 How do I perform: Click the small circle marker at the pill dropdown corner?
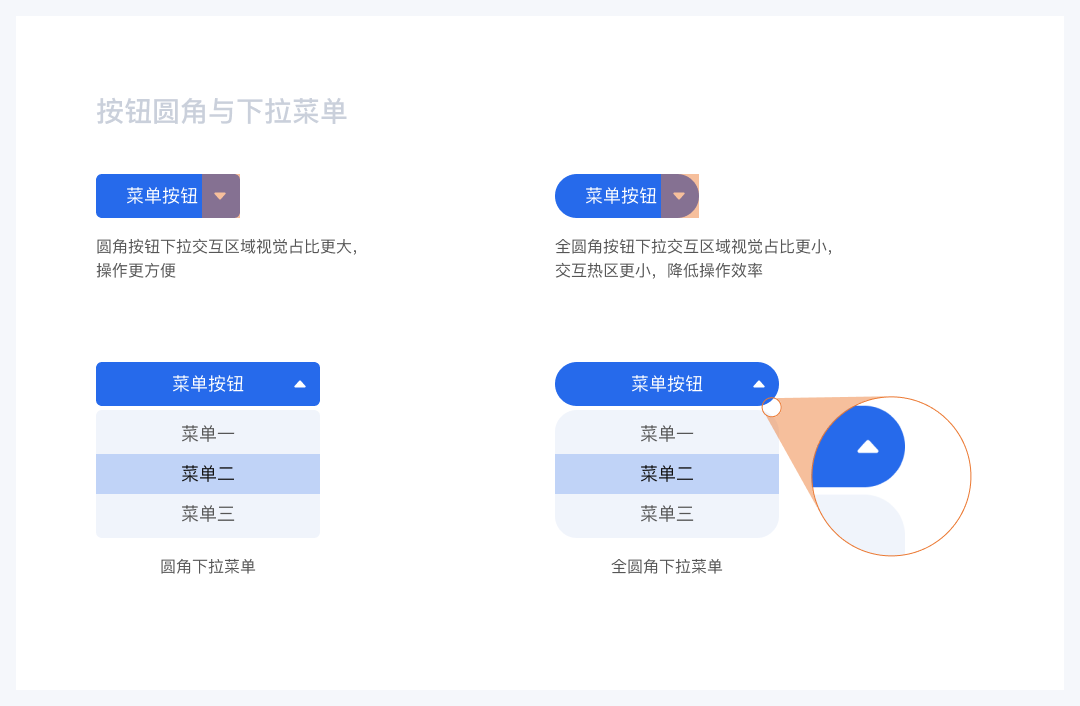click(772, 407)
